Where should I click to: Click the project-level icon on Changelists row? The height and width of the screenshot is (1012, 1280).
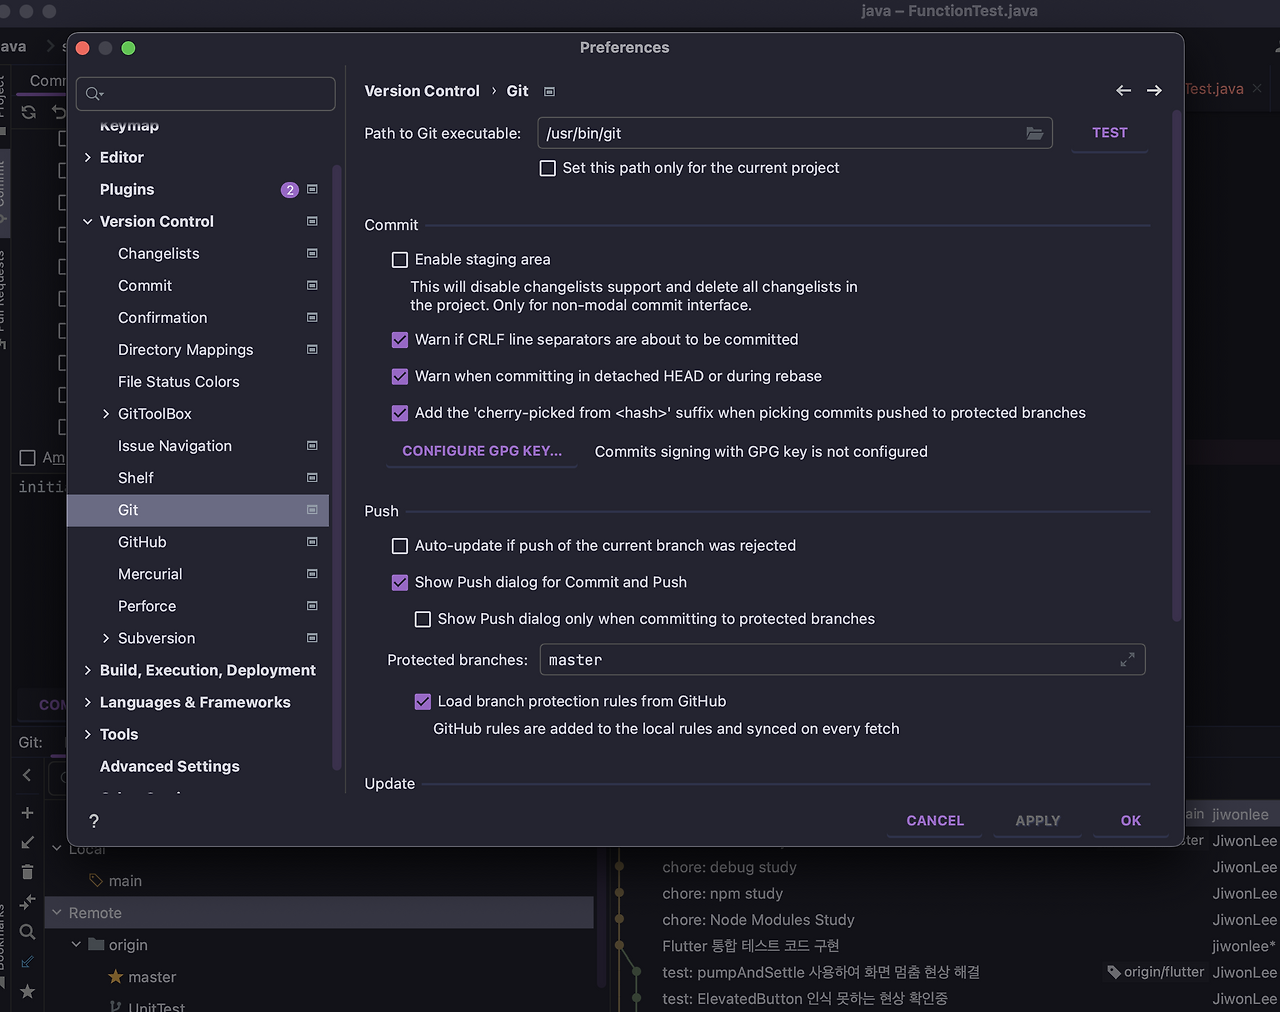click(x=312, y=253)
